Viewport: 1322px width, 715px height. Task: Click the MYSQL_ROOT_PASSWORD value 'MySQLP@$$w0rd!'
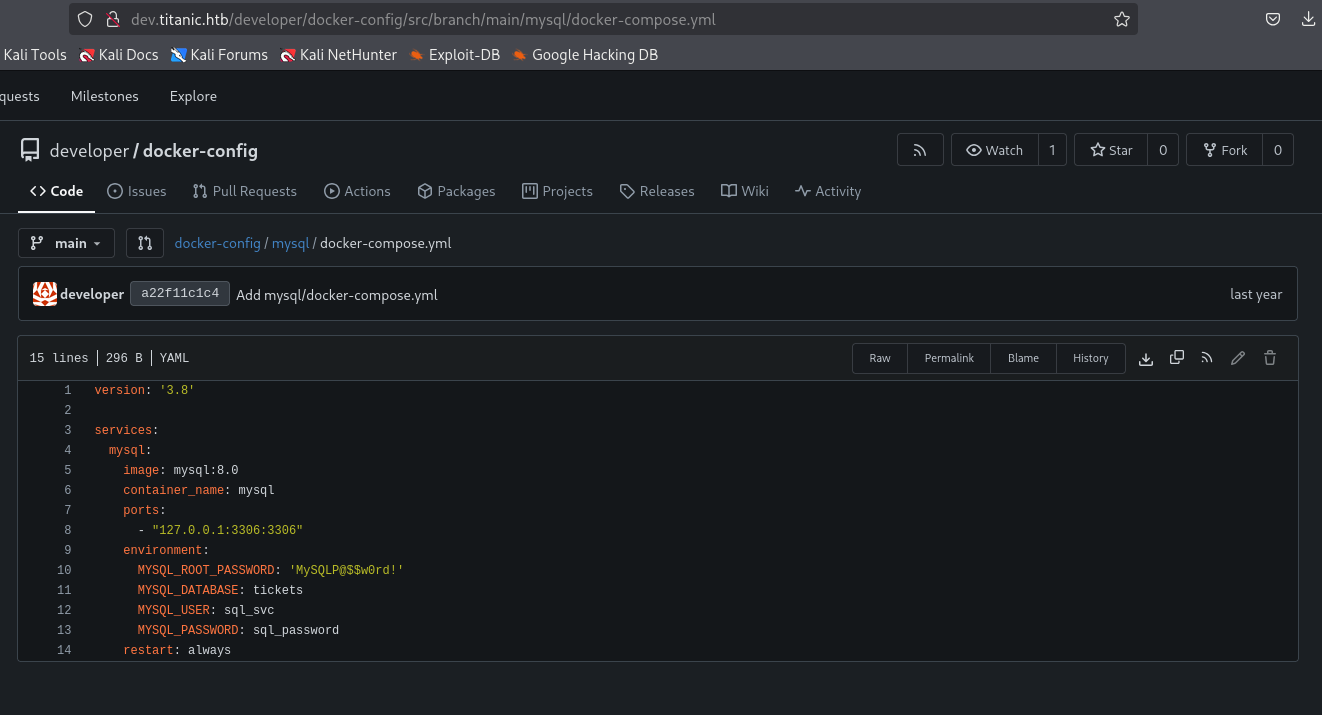(x=346, y=570)
